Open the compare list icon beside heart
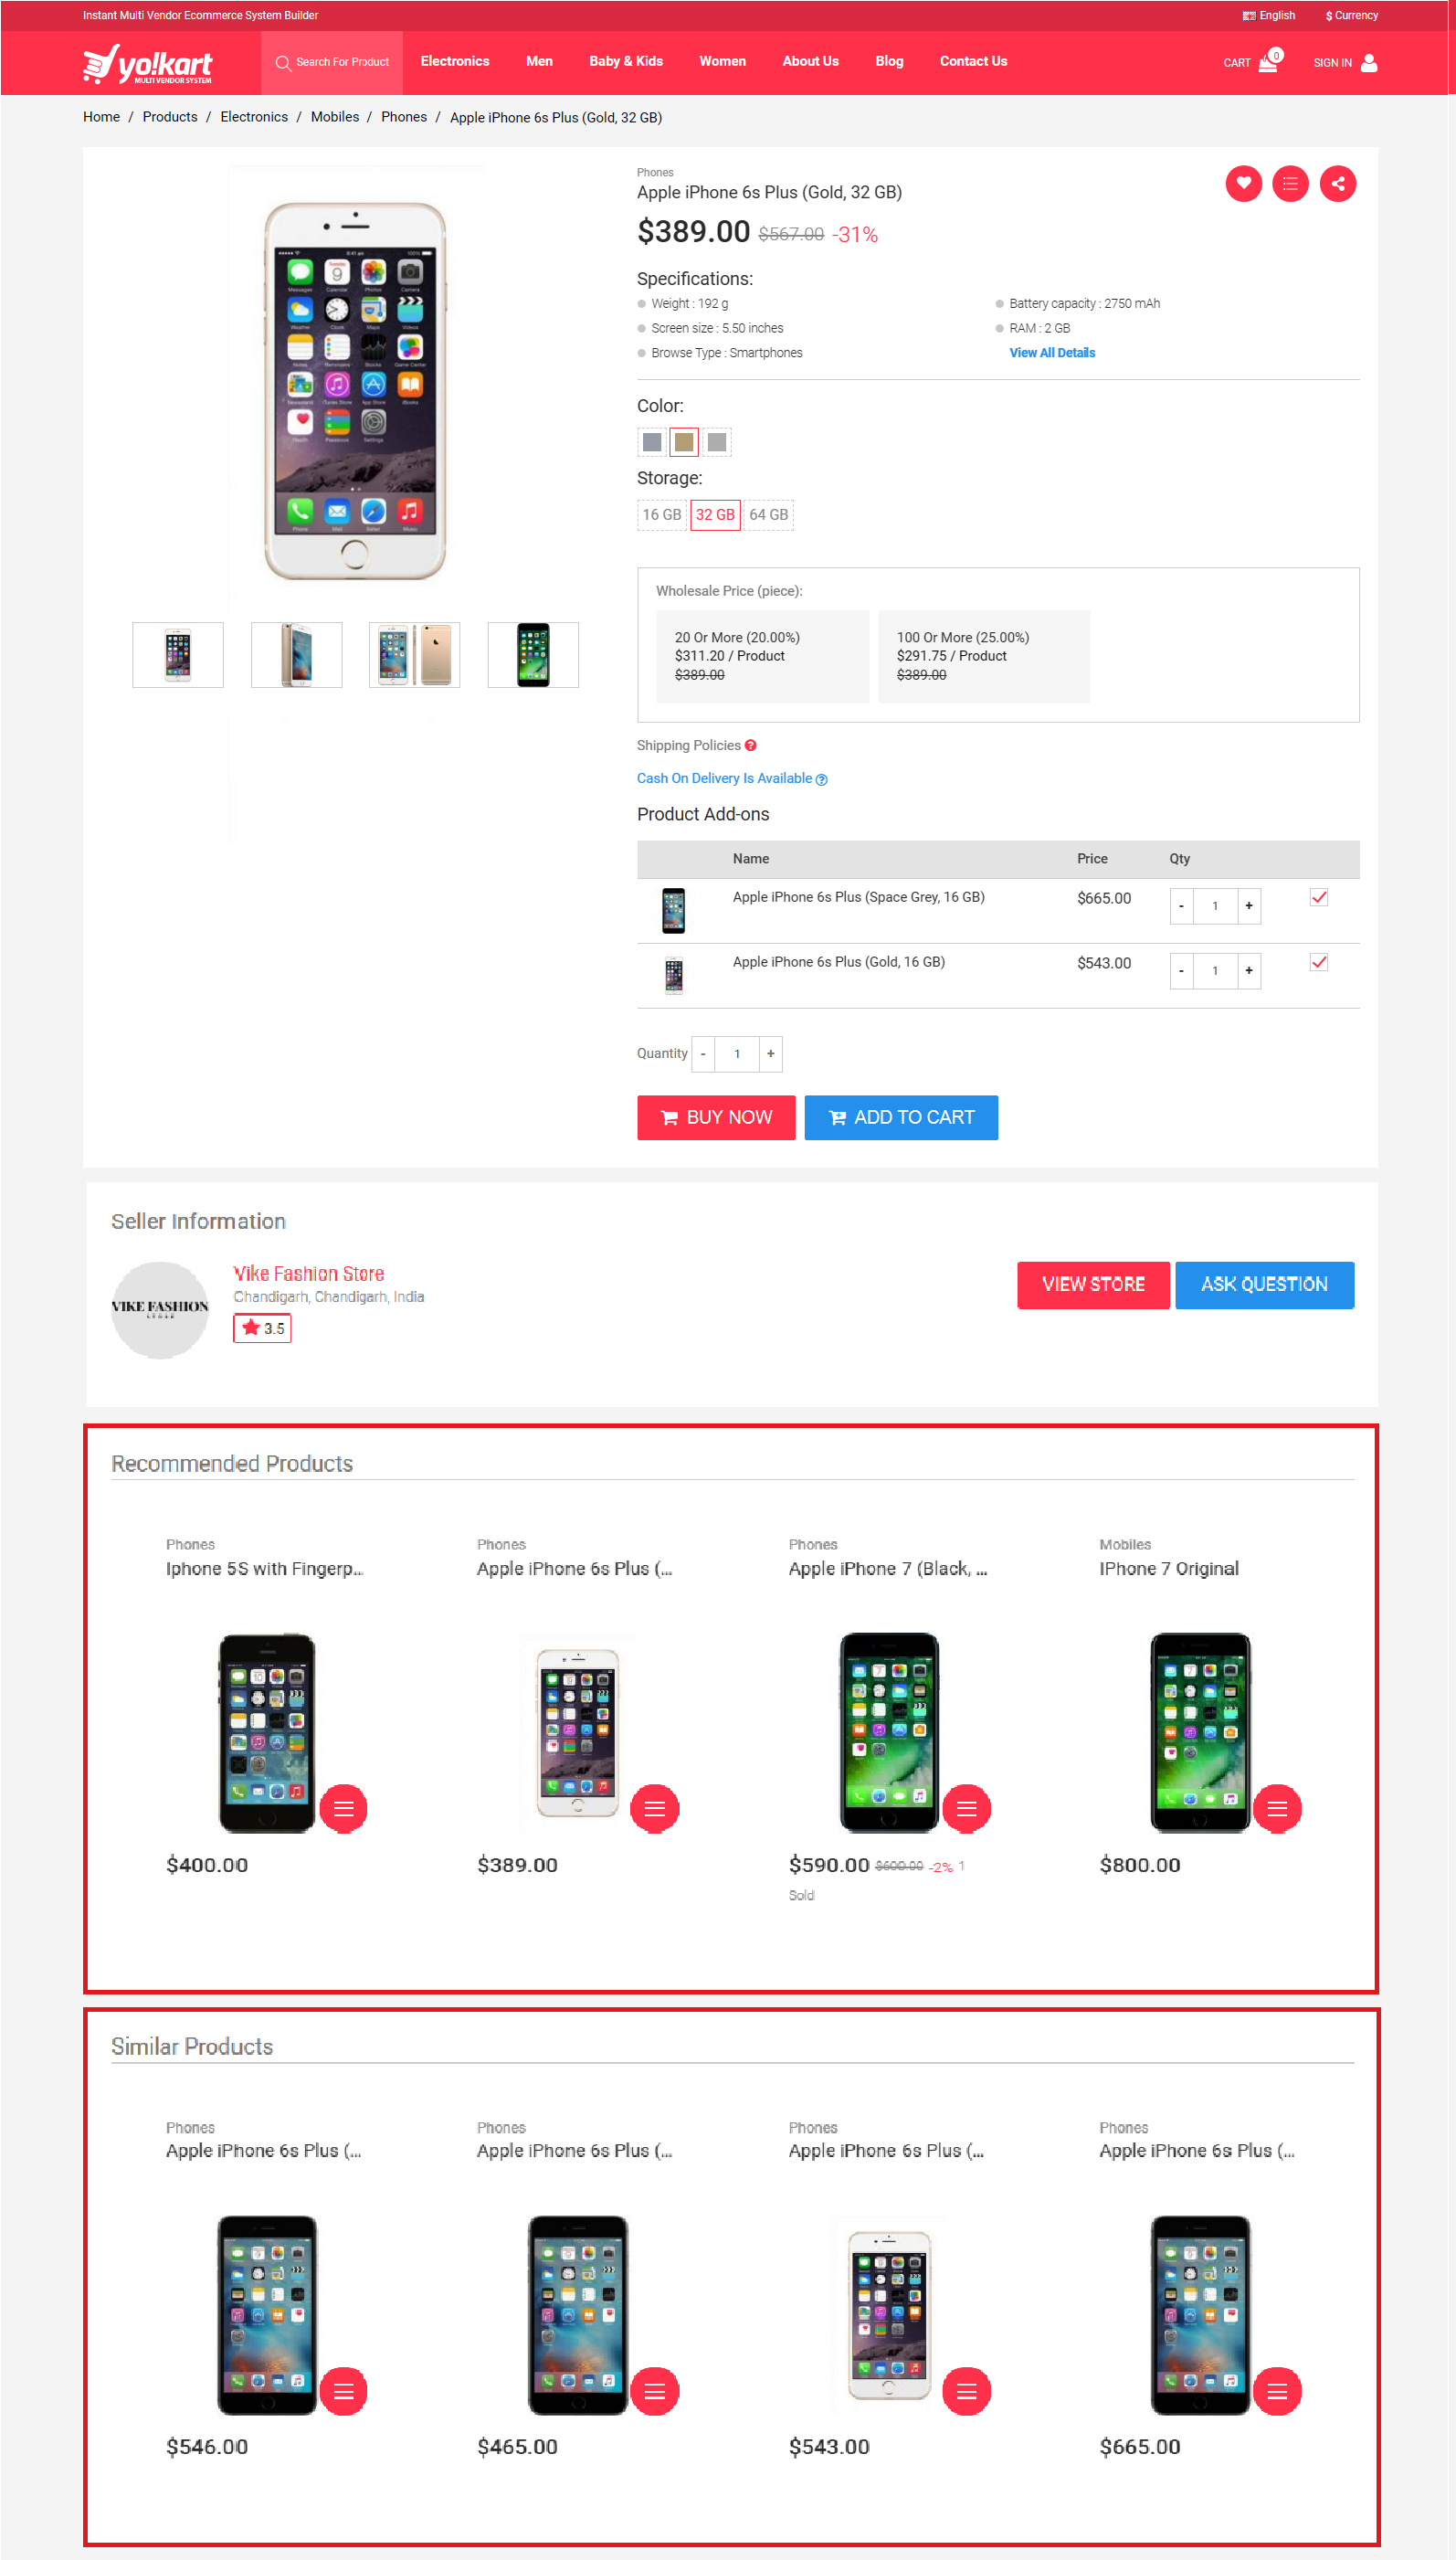The height and width of the screenshot is (2560, 1456). tap(1290, 183)
